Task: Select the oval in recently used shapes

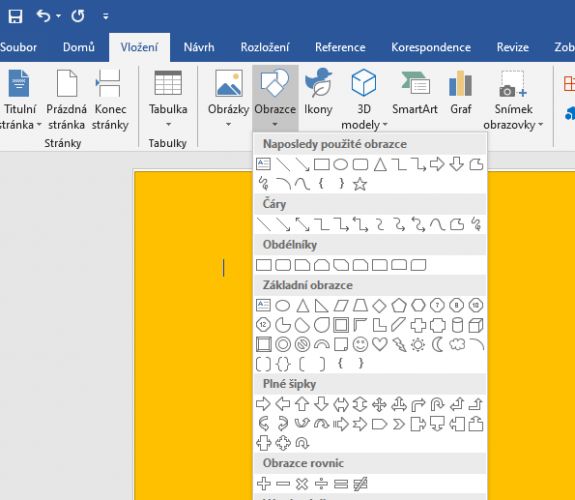Action: point(341,164)
